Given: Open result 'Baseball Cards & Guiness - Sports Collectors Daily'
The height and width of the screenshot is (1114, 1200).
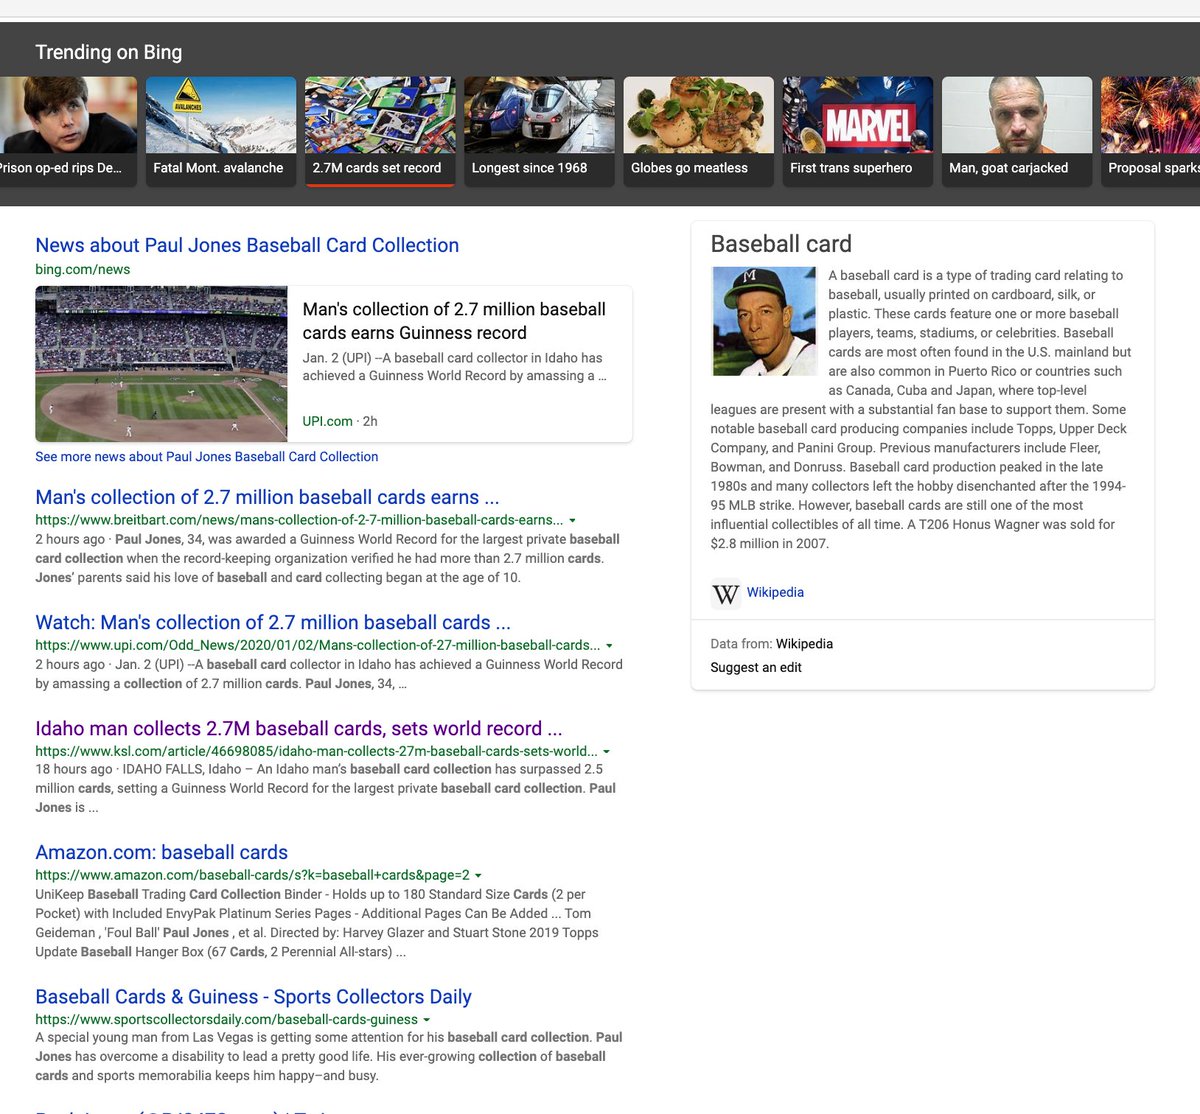Looking at the screenshot, I should [x=253, y=996].
